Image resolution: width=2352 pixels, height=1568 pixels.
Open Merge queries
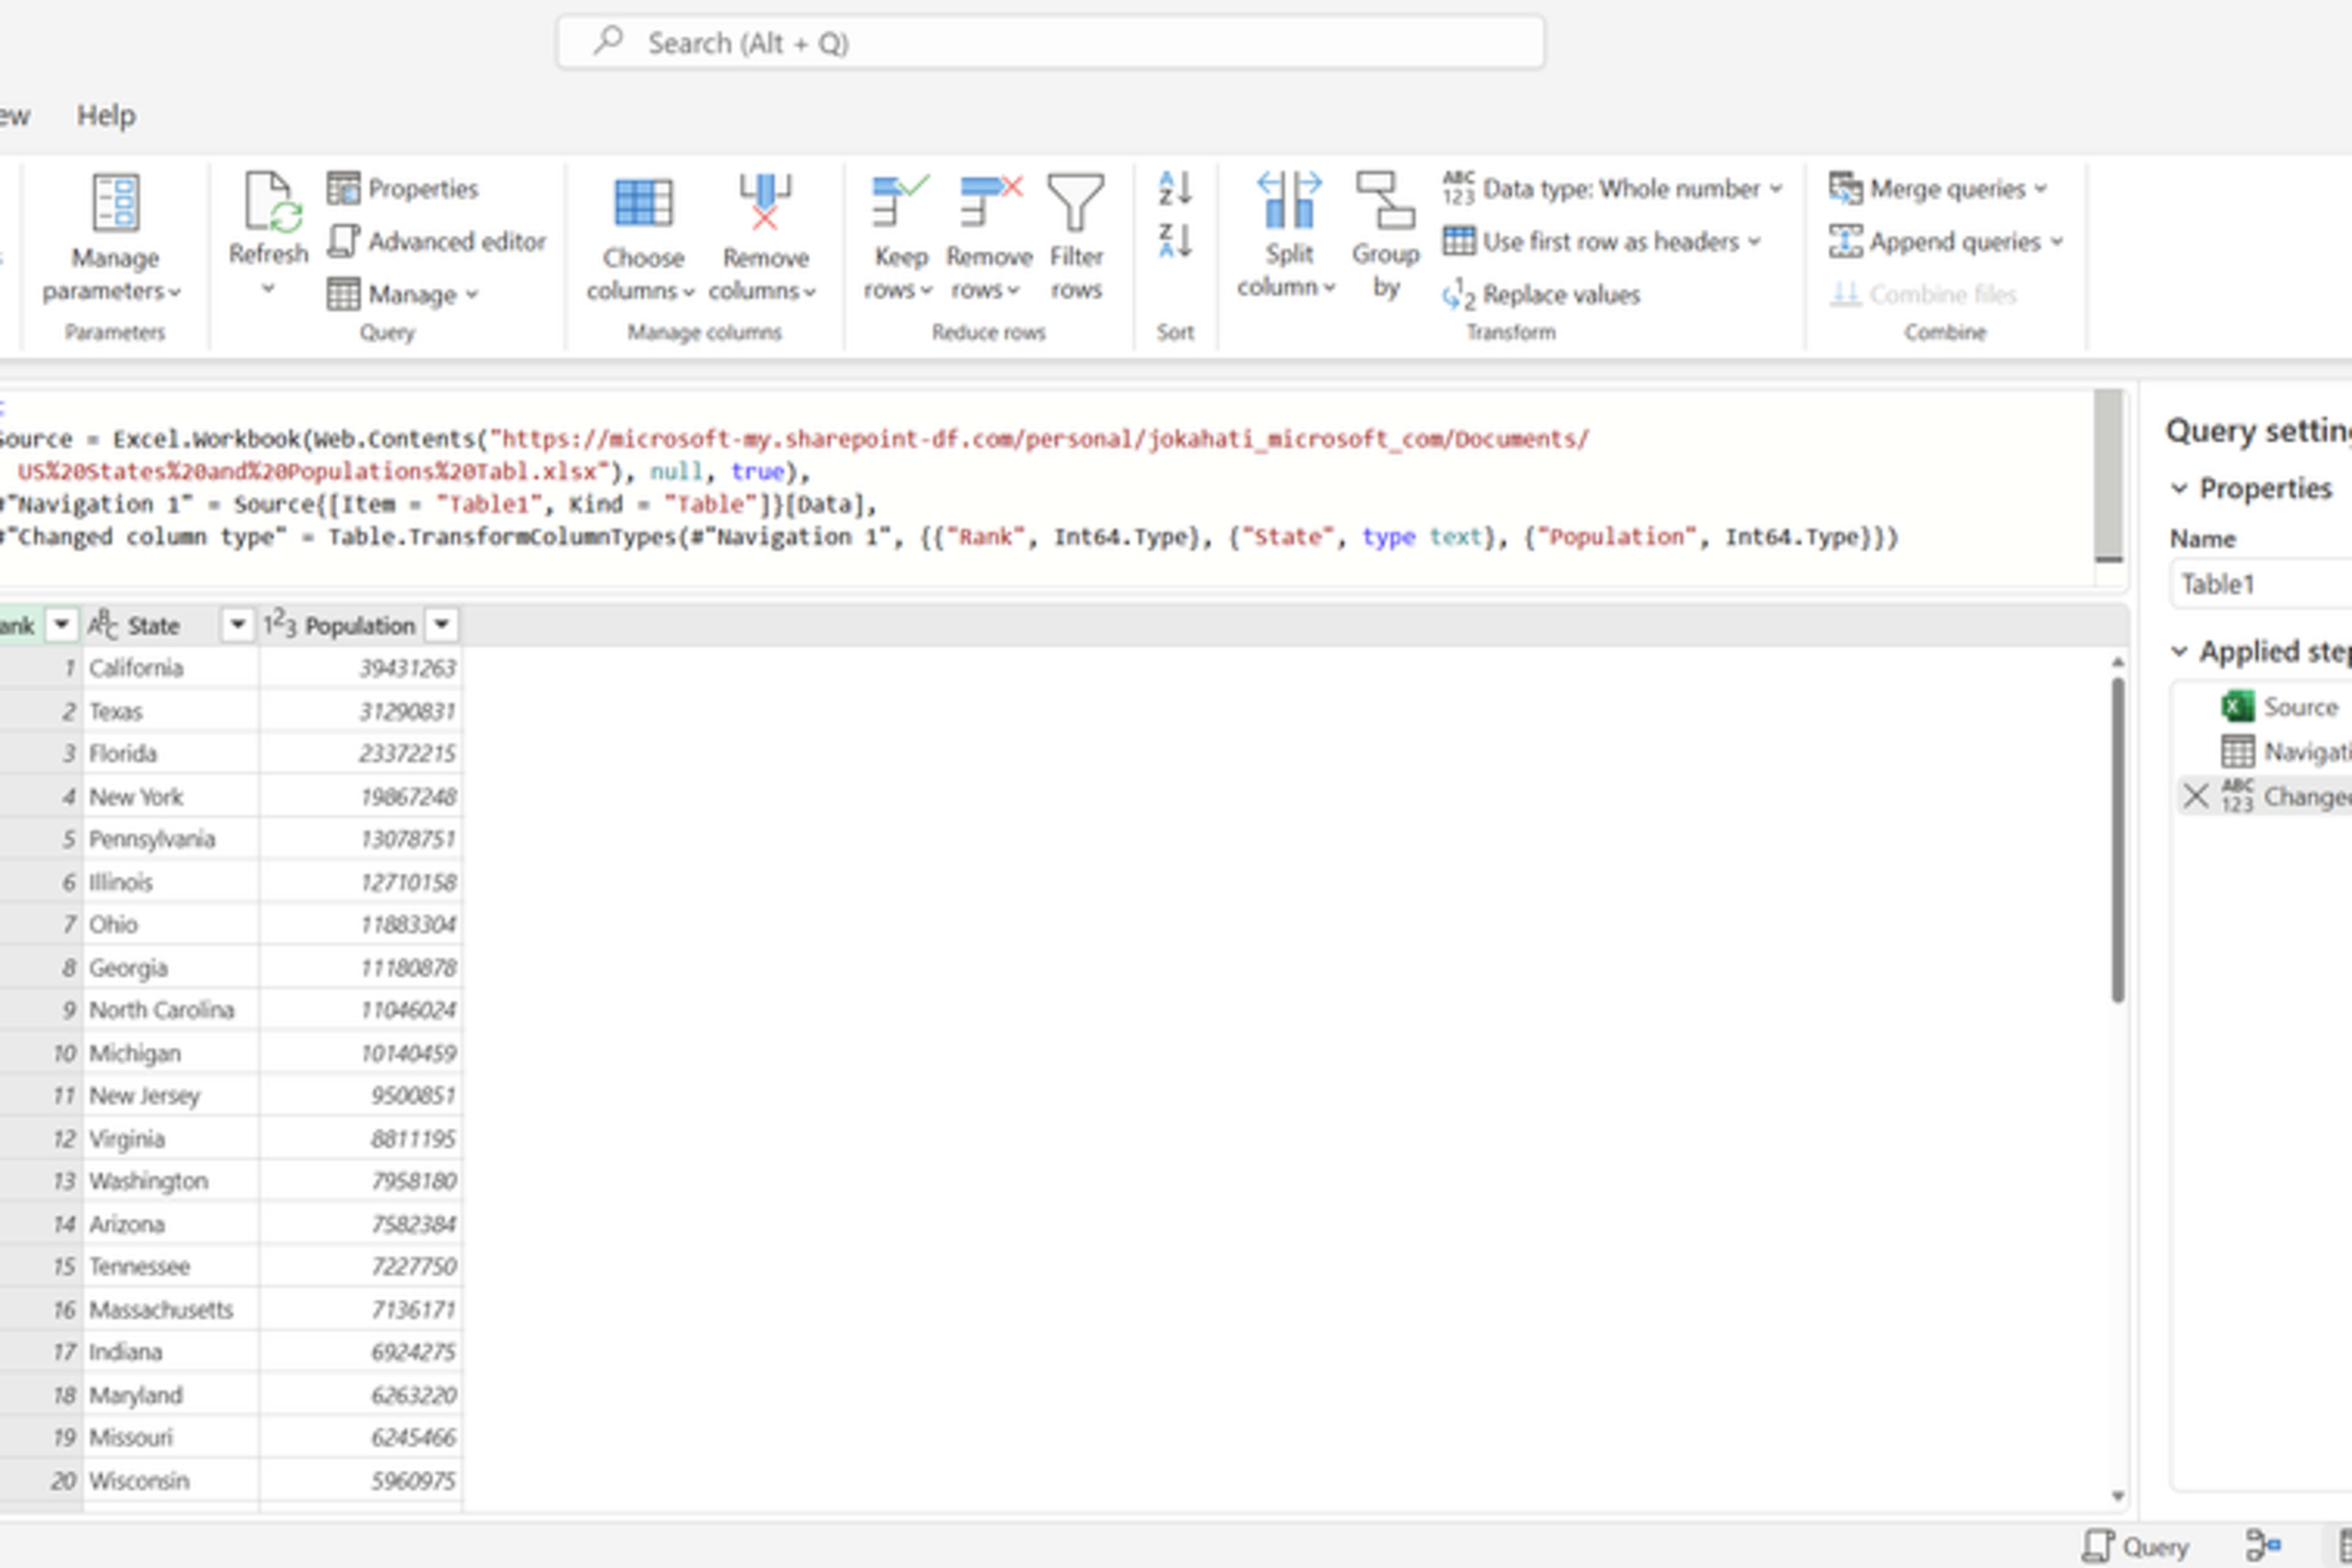pos(1938,188)
